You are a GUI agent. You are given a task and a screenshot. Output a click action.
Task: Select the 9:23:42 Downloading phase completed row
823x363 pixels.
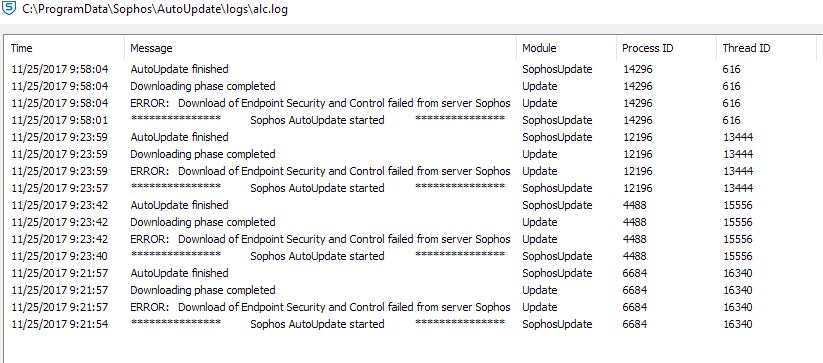pos(411,222)
